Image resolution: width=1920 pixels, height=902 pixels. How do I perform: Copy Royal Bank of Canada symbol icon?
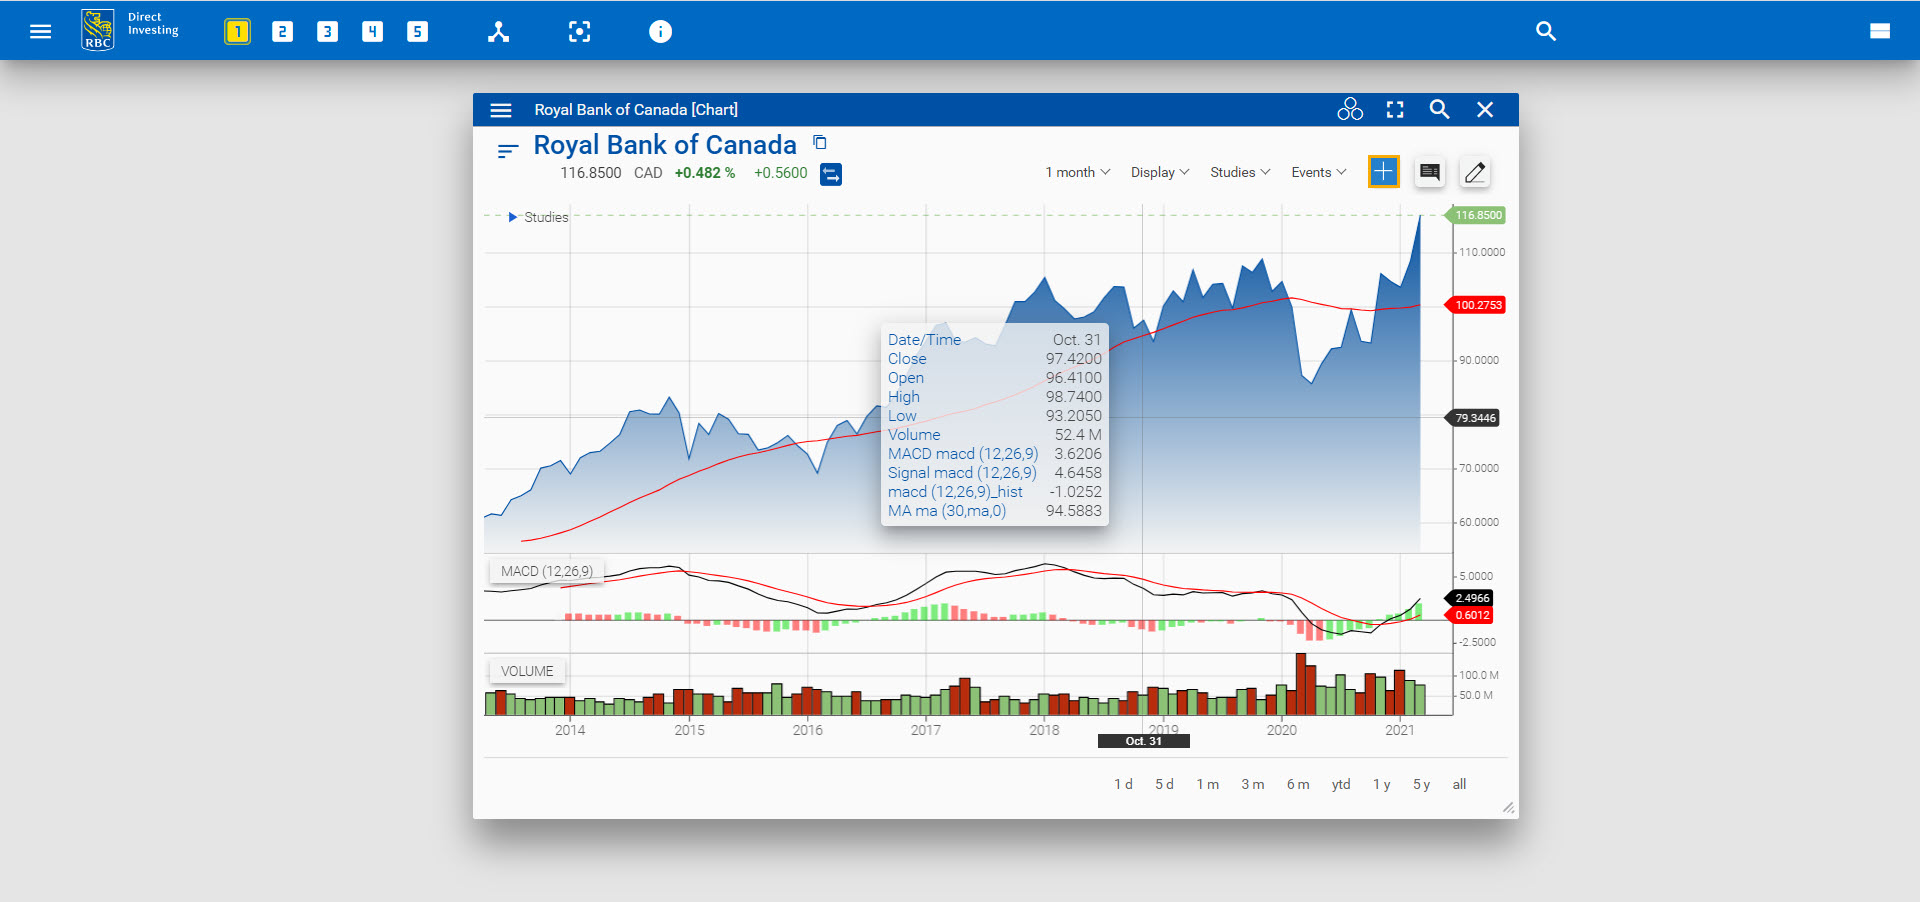(x=820, y=143)
